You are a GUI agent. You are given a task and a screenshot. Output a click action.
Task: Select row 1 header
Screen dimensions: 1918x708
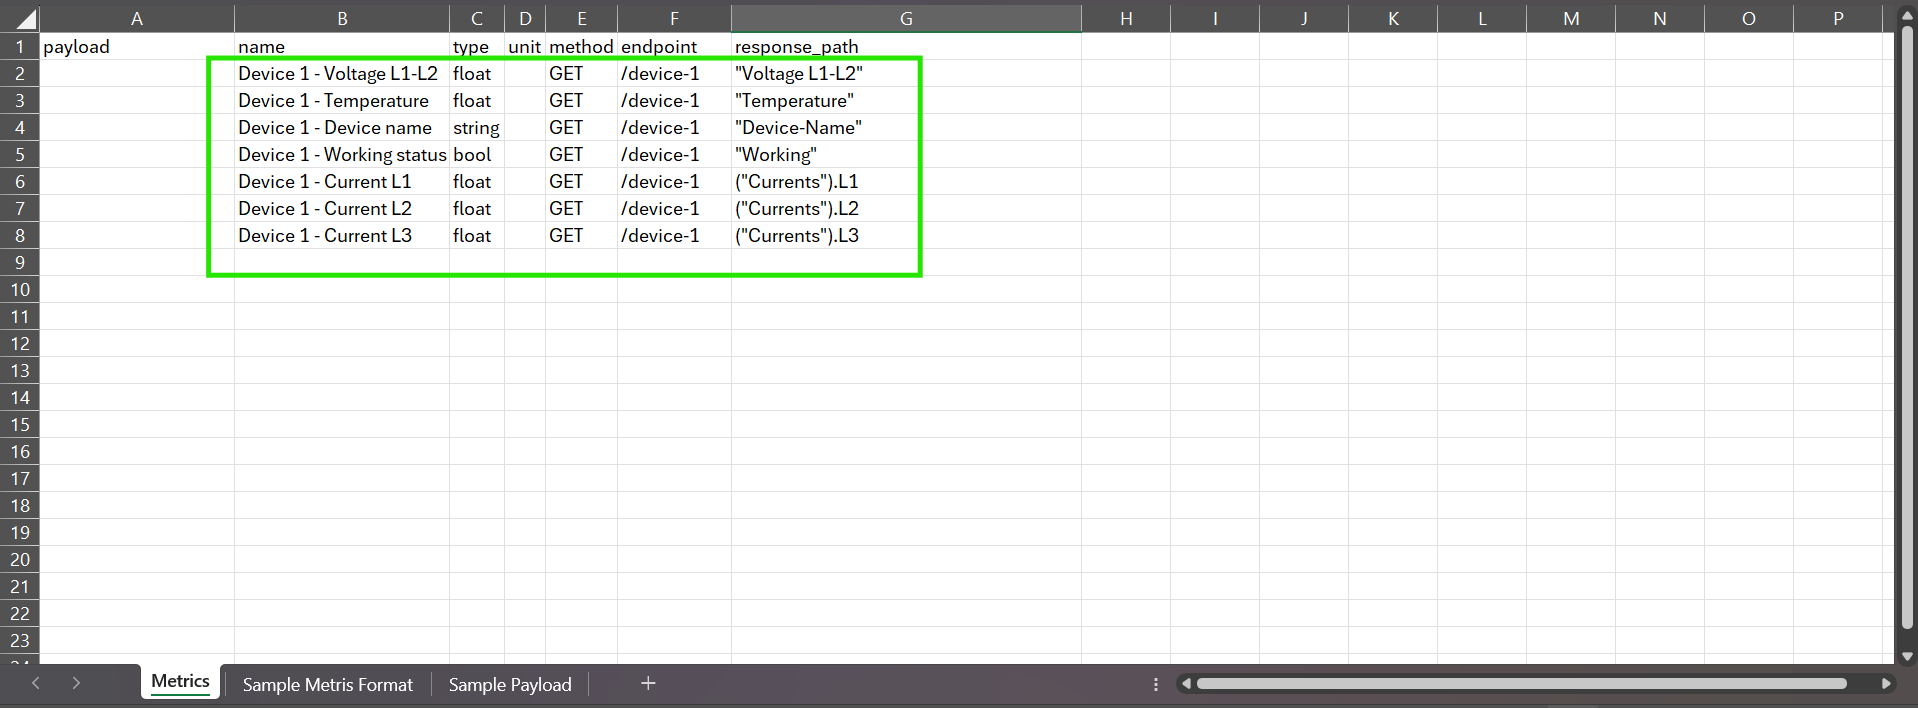20,46
